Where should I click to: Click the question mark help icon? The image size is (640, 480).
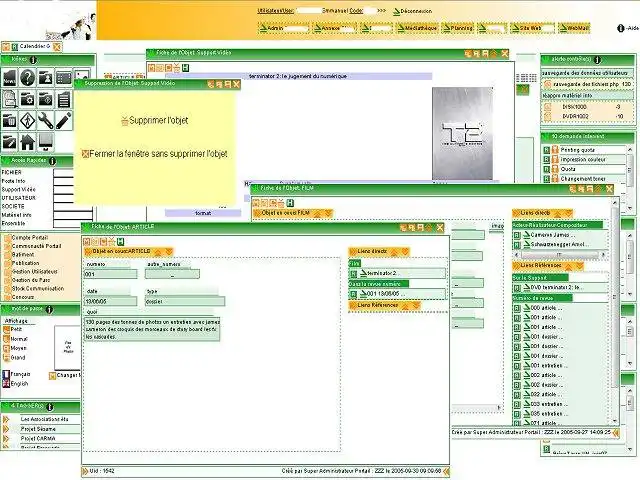pos(28,77)
